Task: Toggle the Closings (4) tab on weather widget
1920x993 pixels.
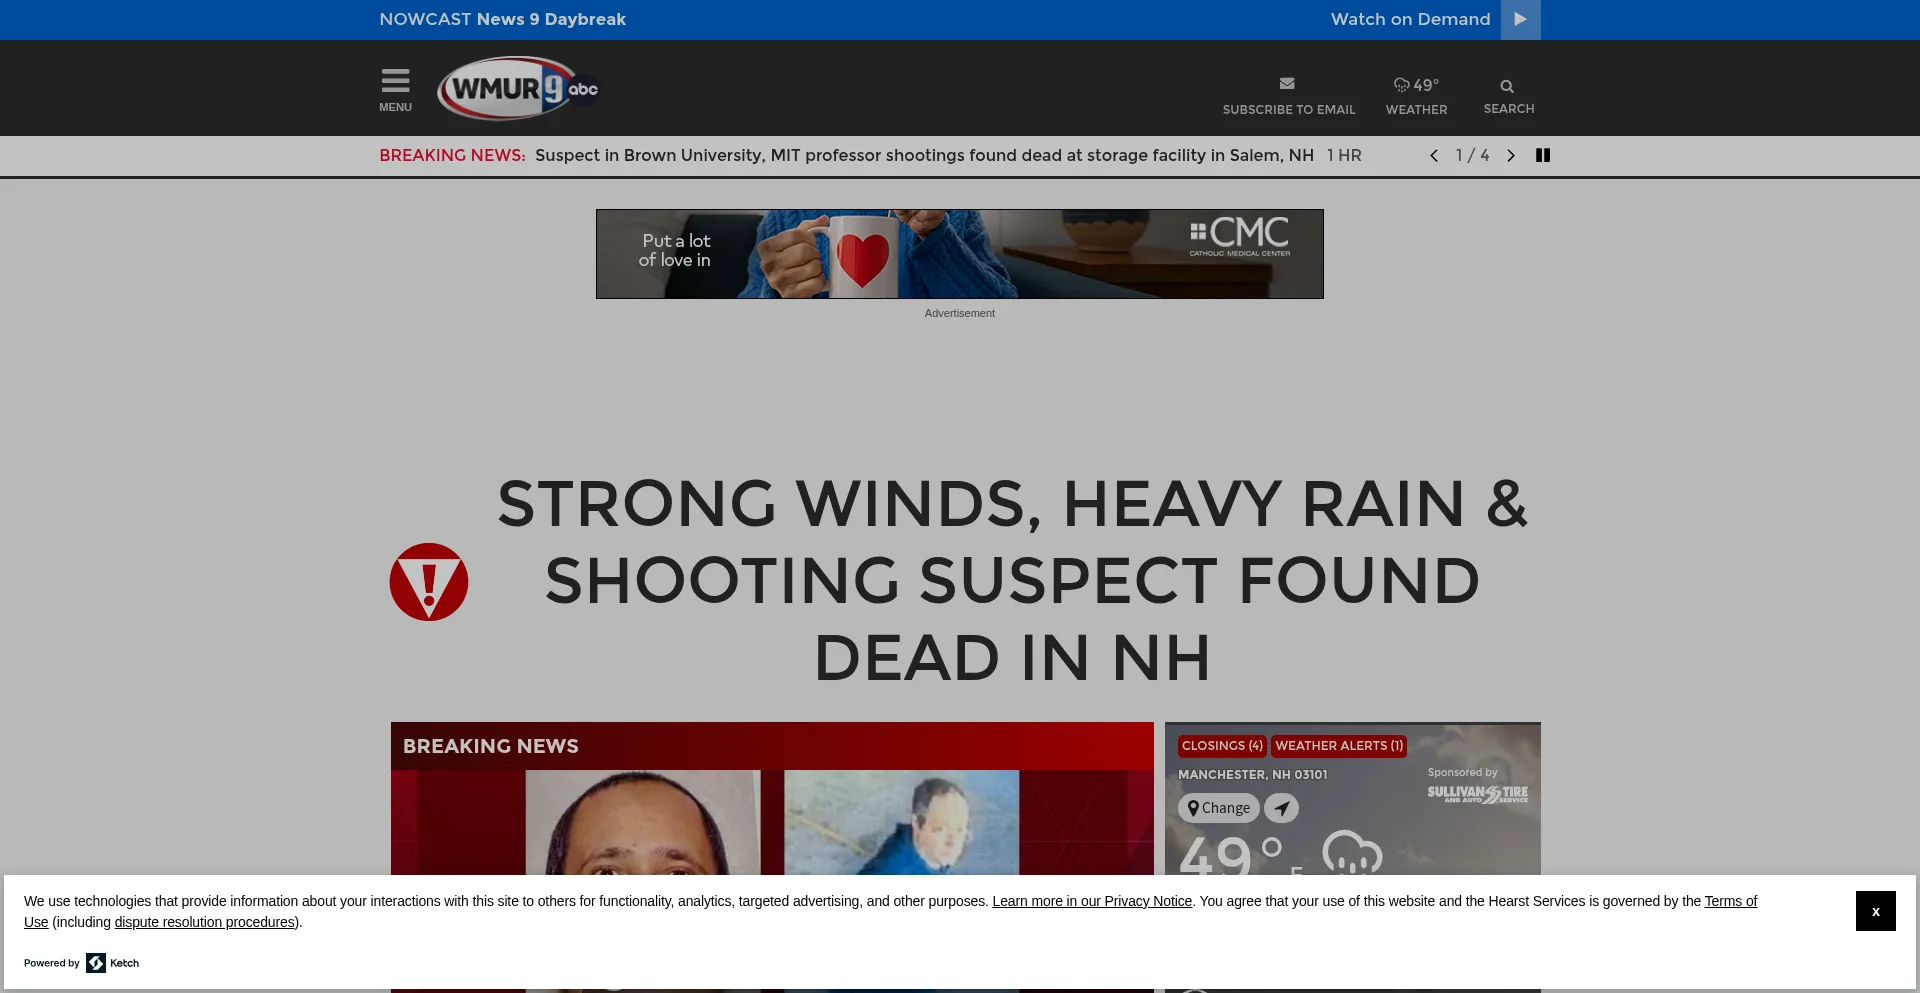Action: [1222, 745]
